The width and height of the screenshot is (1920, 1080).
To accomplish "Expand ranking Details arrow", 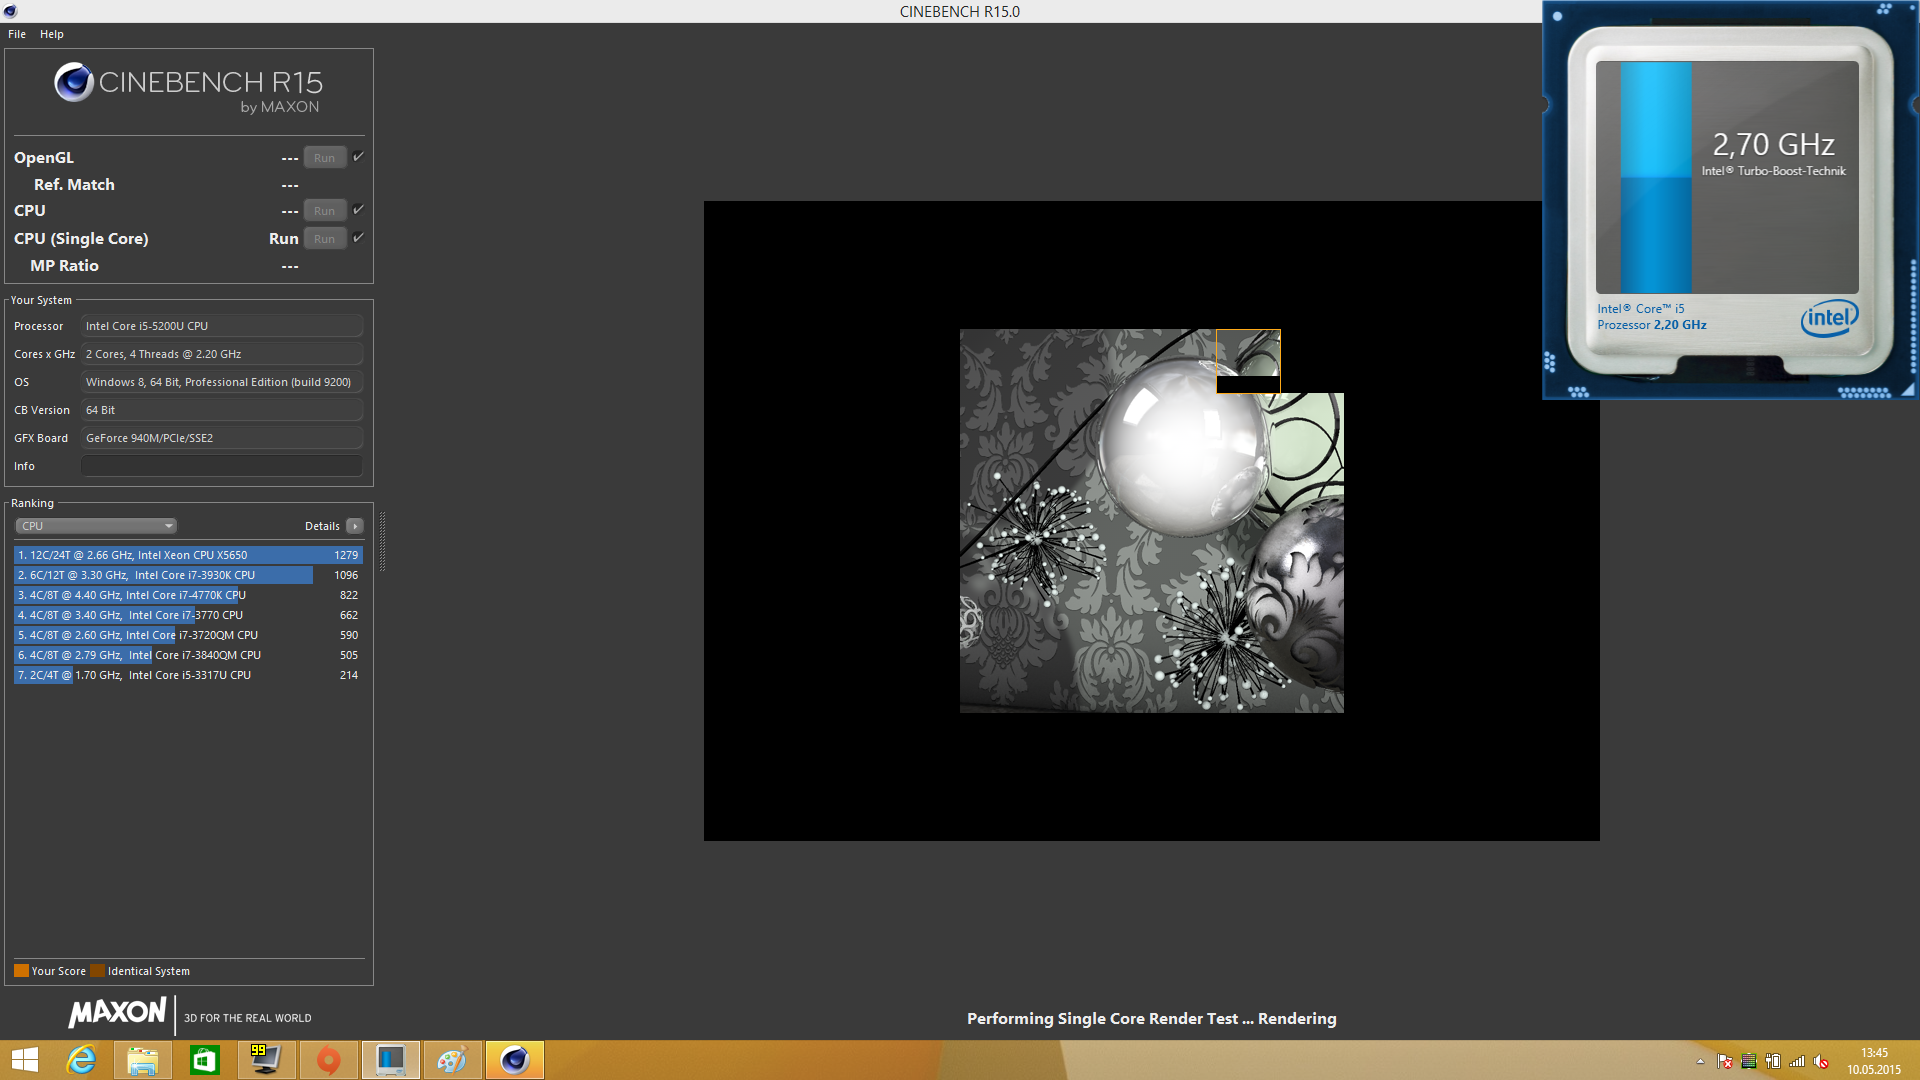I will pyautogui.click(x=355, y=526).
